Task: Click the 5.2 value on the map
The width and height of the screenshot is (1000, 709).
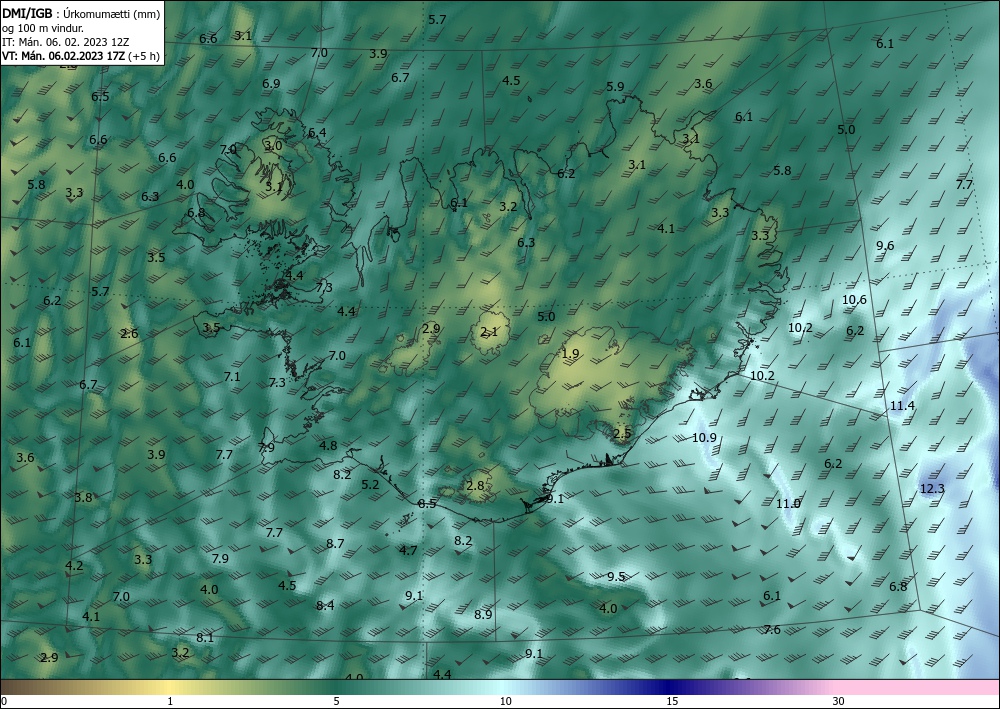Action: pos(370,485)
